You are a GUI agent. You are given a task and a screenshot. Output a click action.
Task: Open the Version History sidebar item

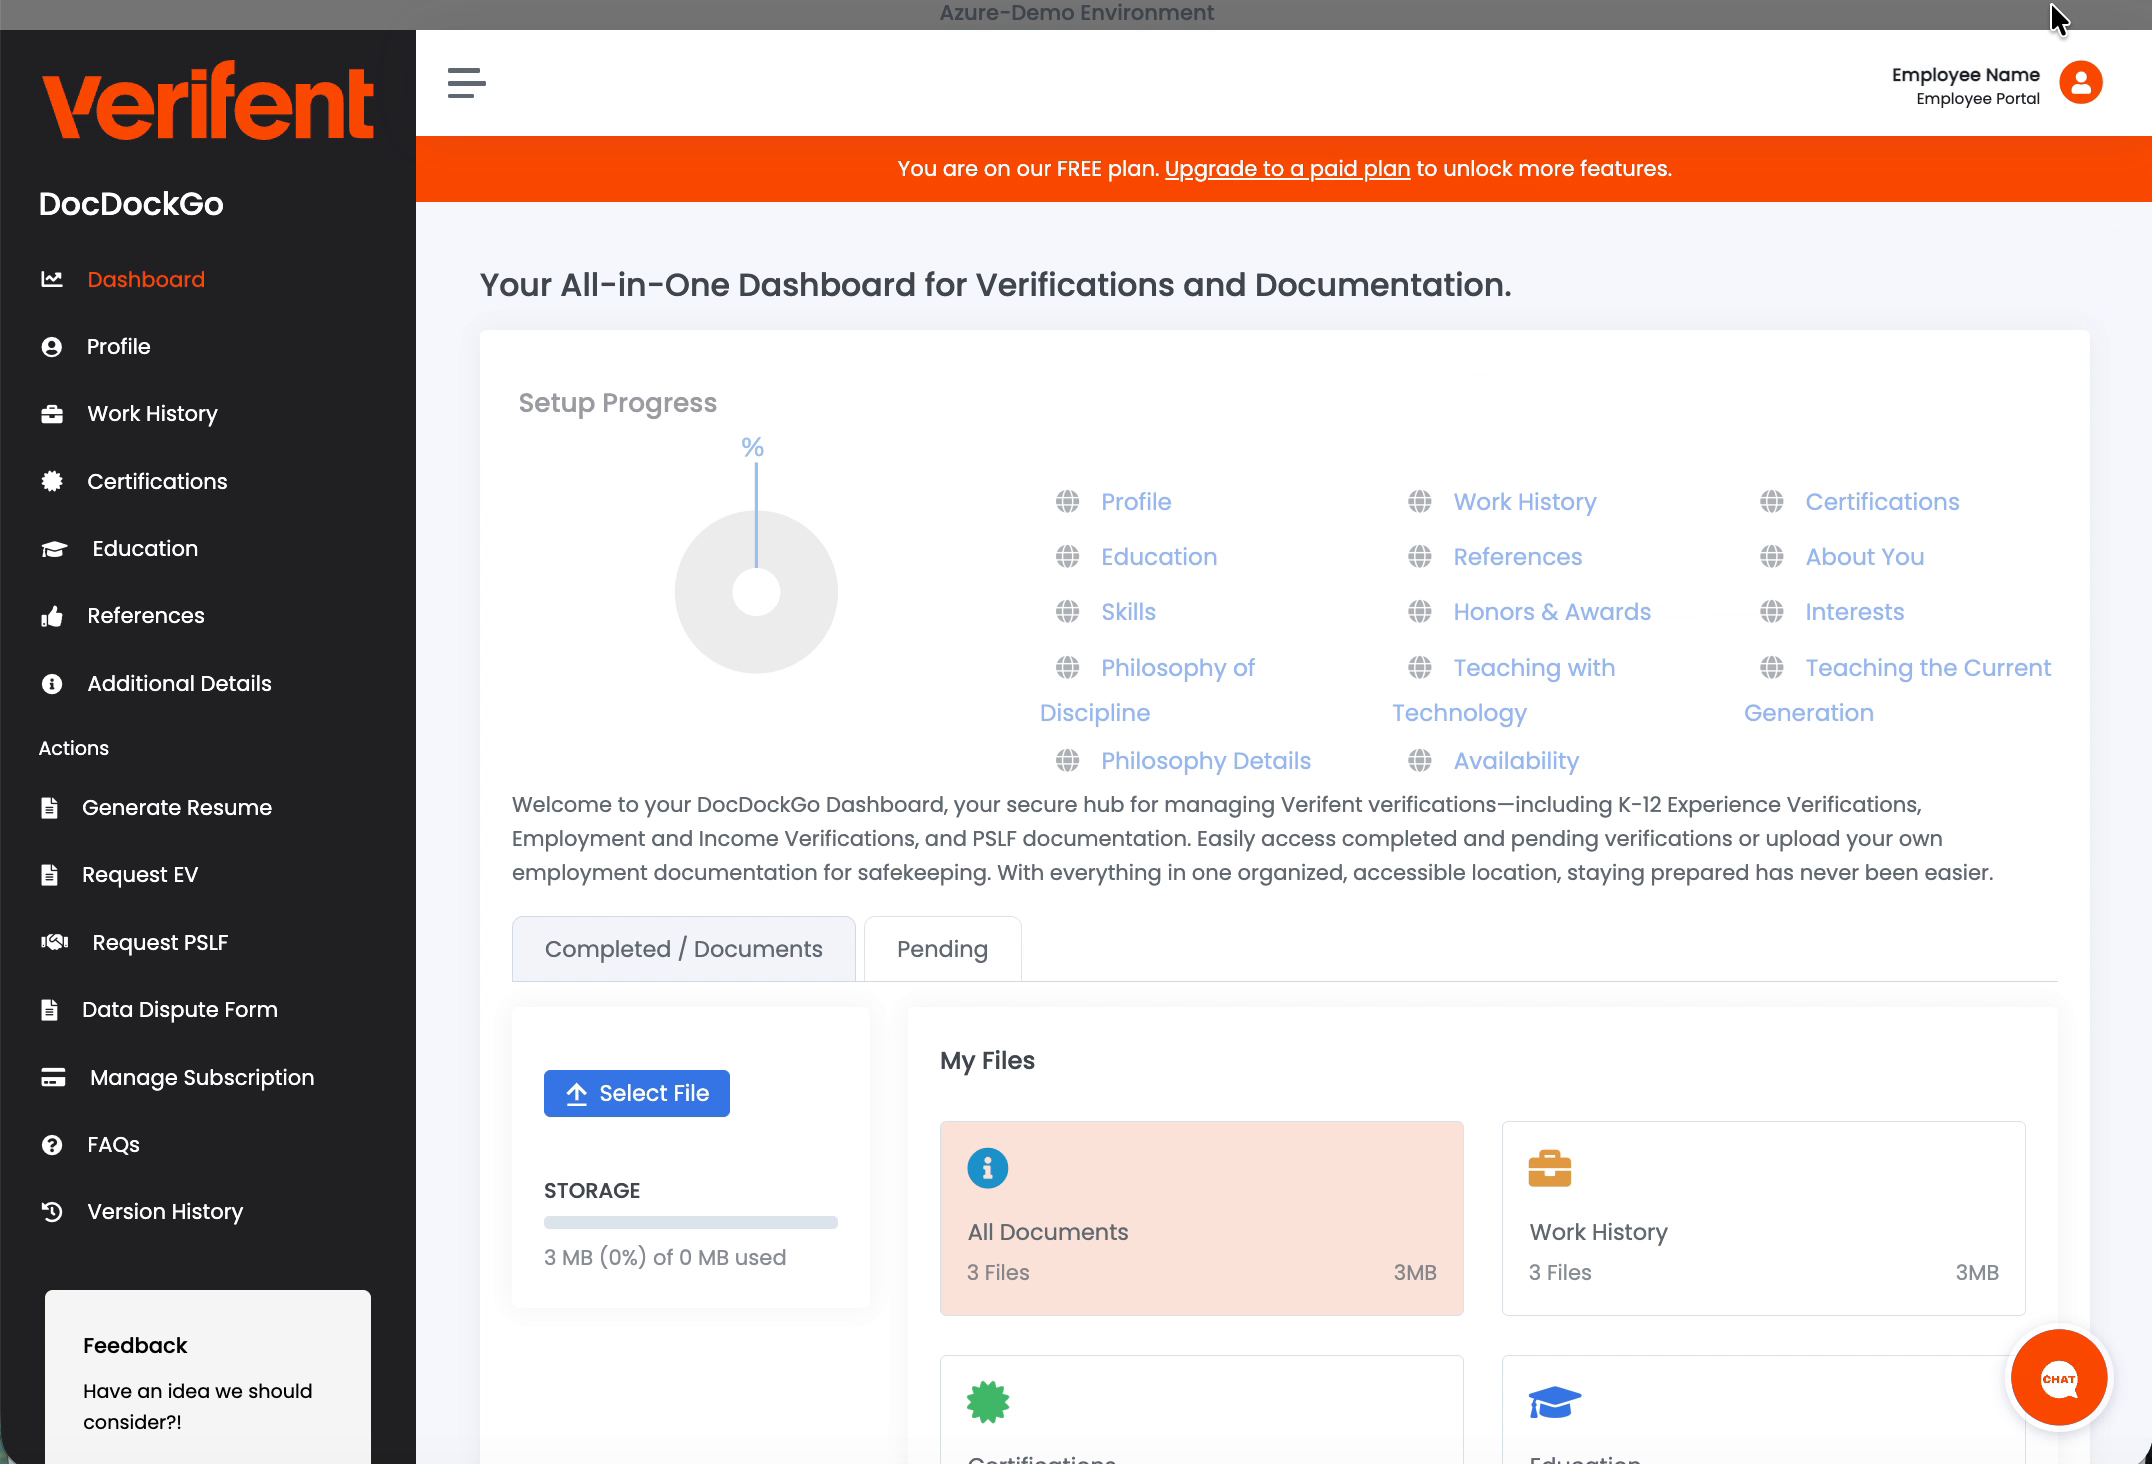click(x=164, y=1211)
